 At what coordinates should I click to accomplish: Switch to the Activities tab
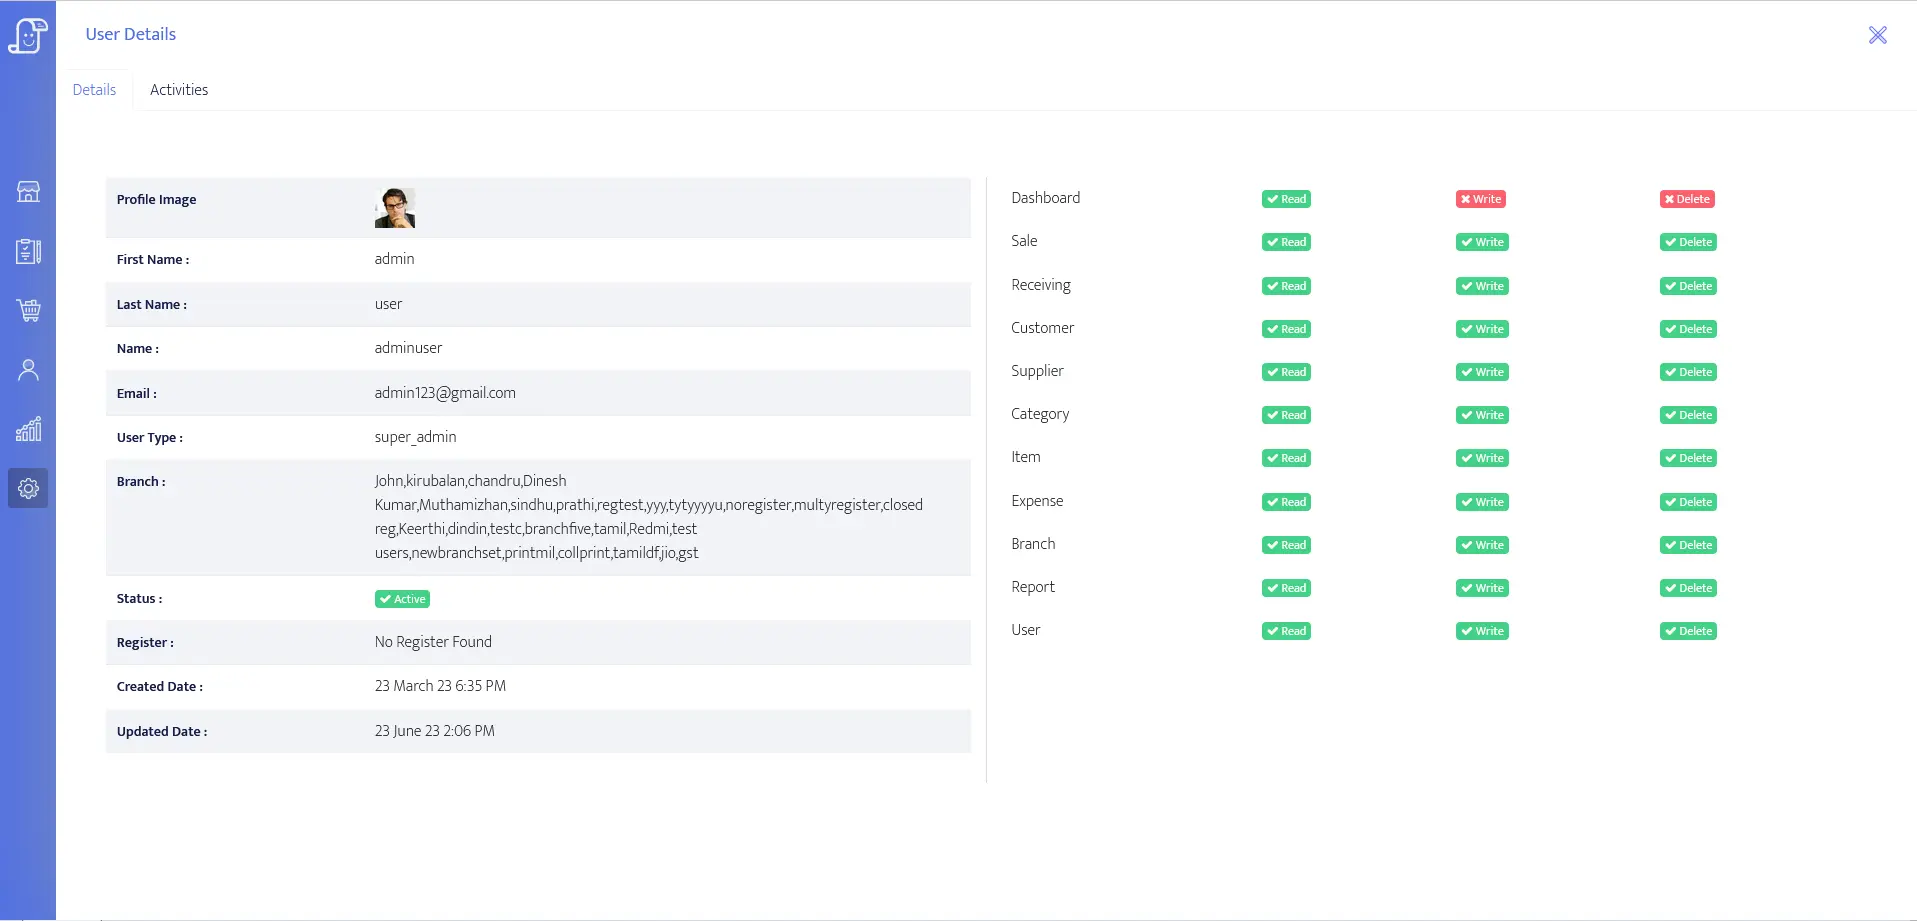(179, 90)
